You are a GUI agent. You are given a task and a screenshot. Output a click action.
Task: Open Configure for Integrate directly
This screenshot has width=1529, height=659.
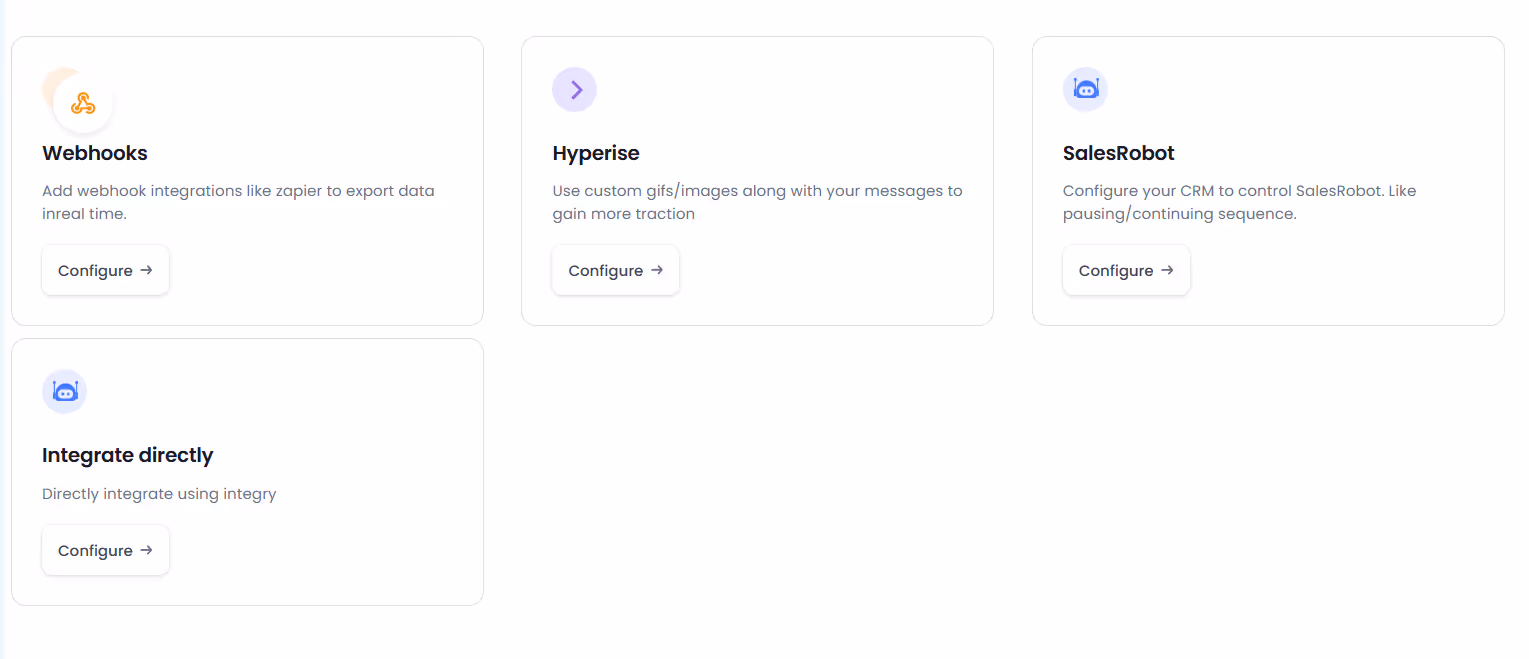105,550
